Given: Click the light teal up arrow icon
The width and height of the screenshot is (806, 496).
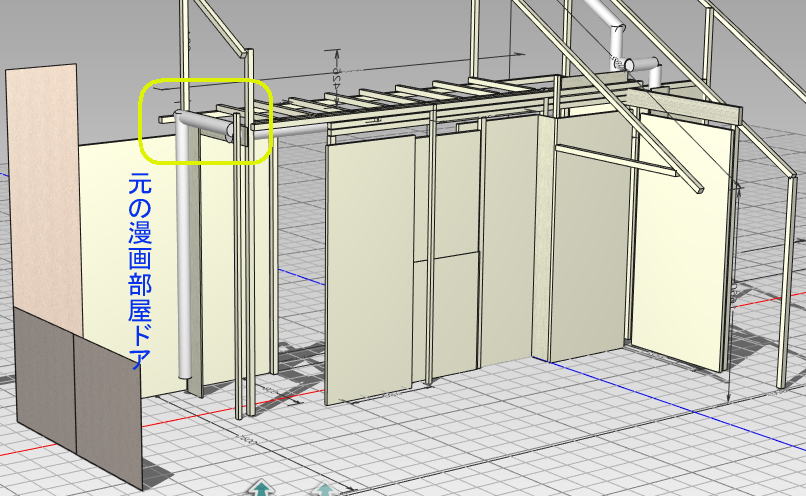Looking at the screenshot, I should tap(323, 489).
